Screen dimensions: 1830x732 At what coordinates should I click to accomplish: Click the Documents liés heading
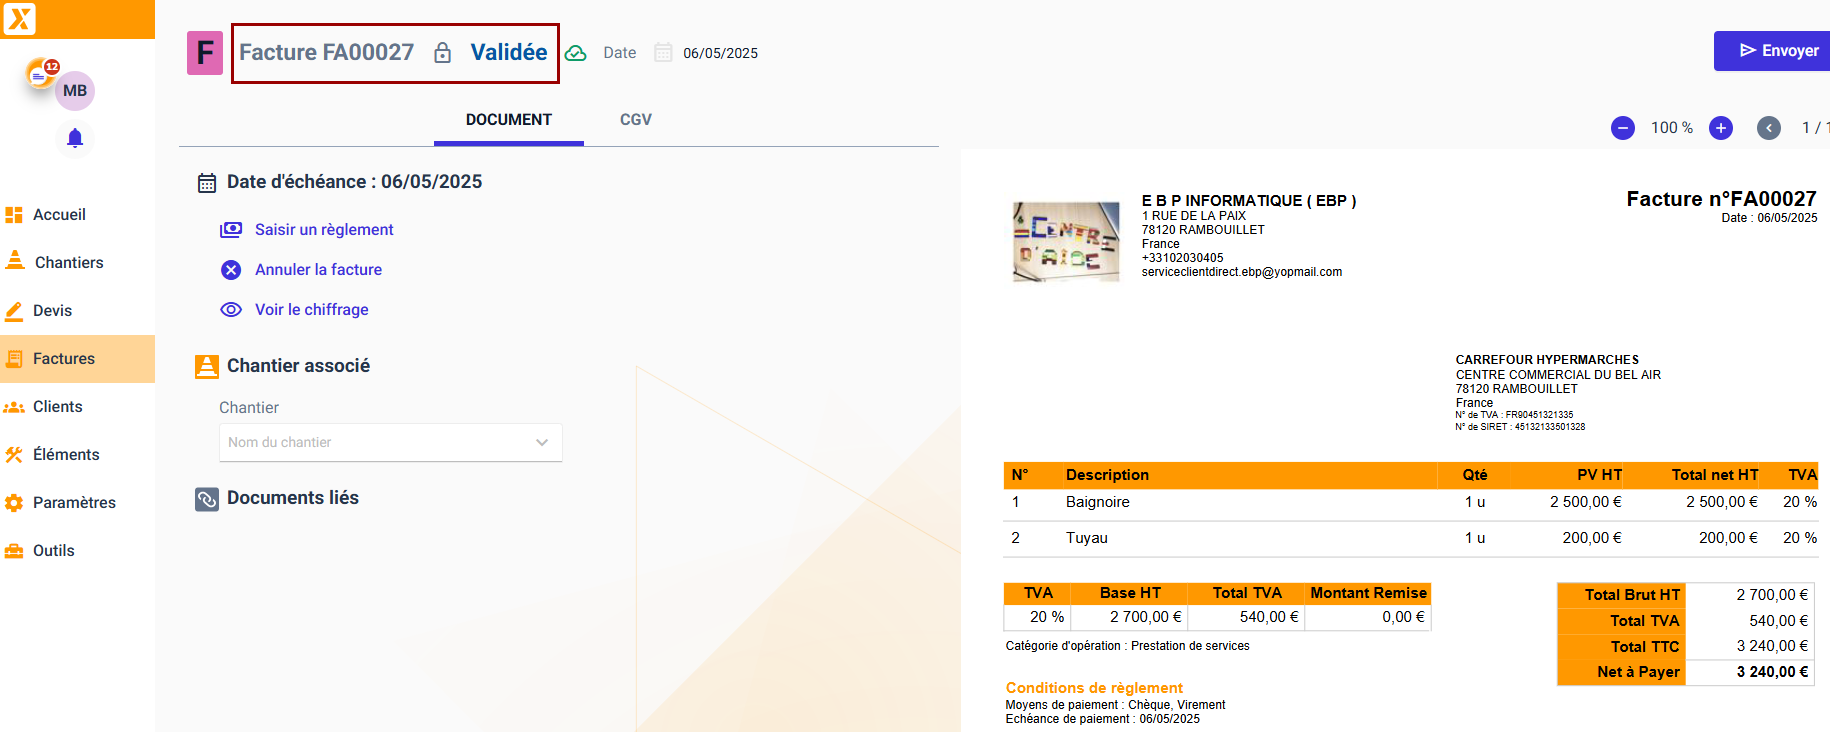[x=293, y=498]
